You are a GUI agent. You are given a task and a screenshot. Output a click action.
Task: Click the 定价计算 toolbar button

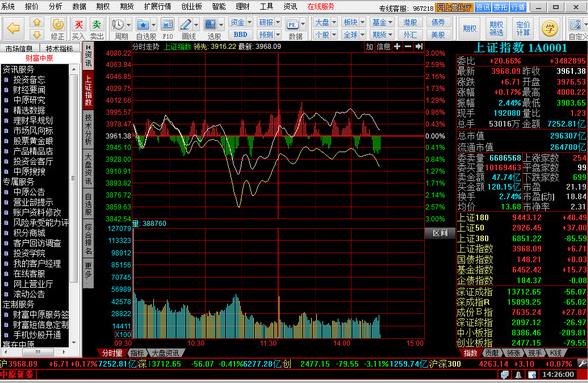click(x=523, y=29)
